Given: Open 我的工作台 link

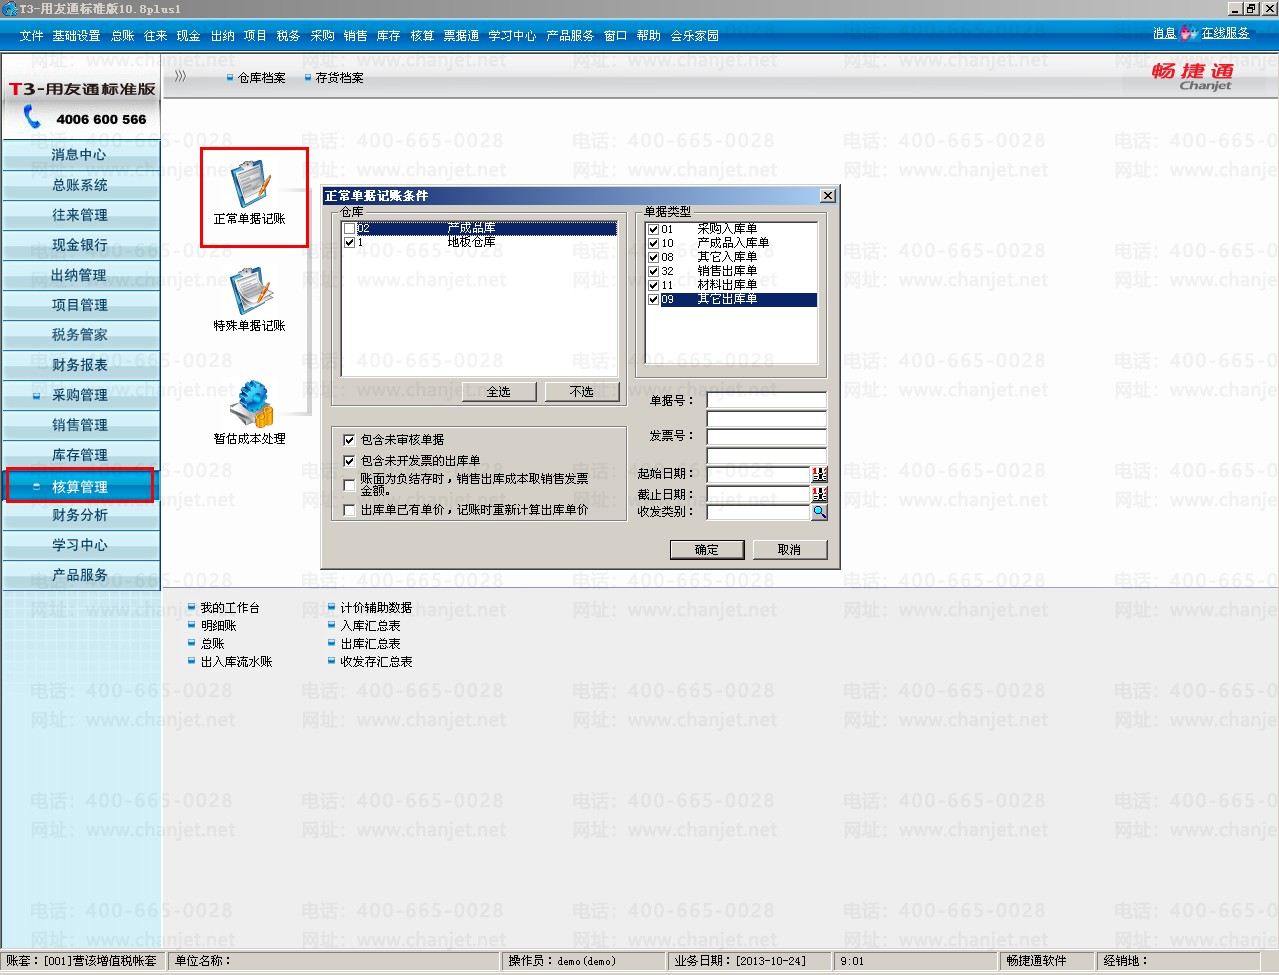Looking at the screenshot, I should [x=230, y=608].
